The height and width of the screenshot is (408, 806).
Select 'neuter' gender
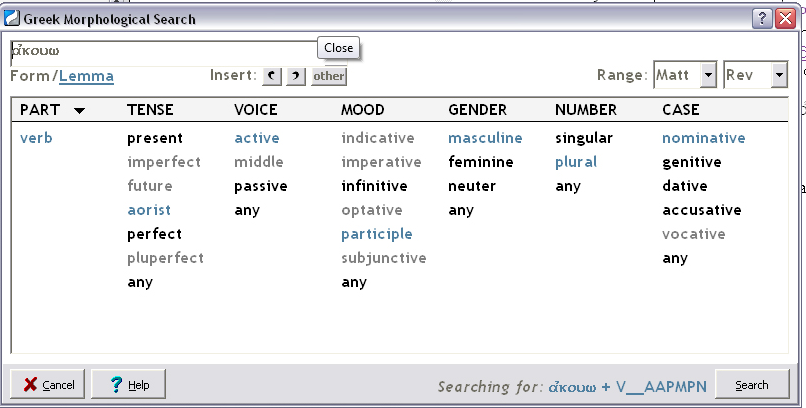pos(472,186)
